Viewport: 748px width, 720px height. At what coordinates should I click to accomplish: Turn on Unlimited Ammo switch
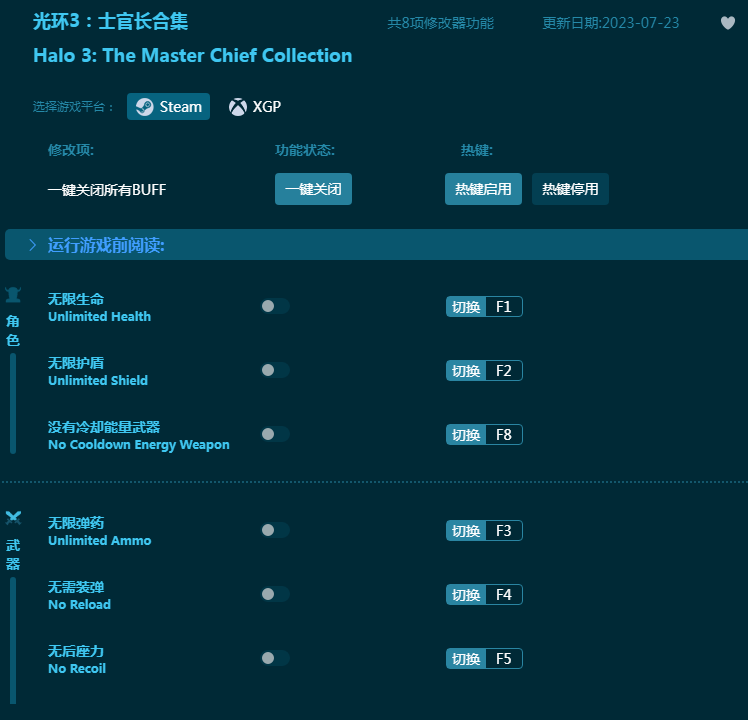pyautogui.click(x=275, y=530)
